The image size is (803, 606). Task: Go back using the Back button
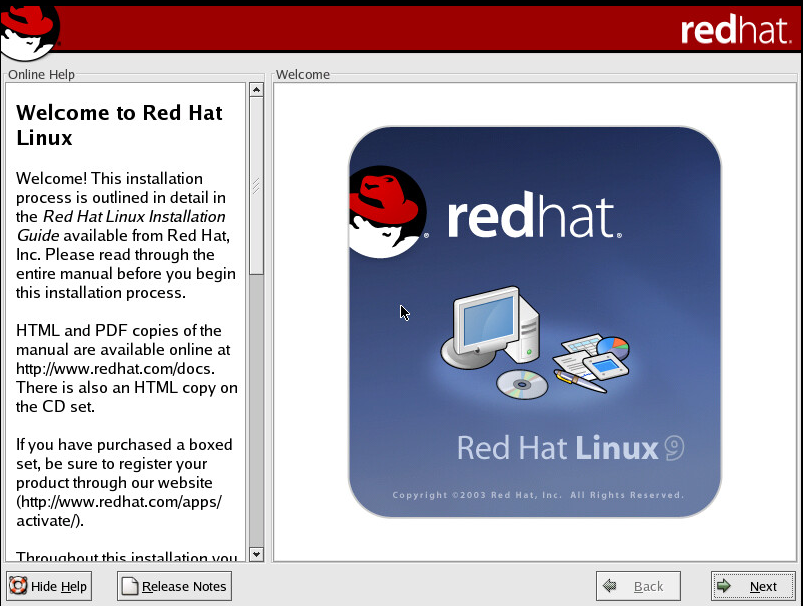(638, 587)
